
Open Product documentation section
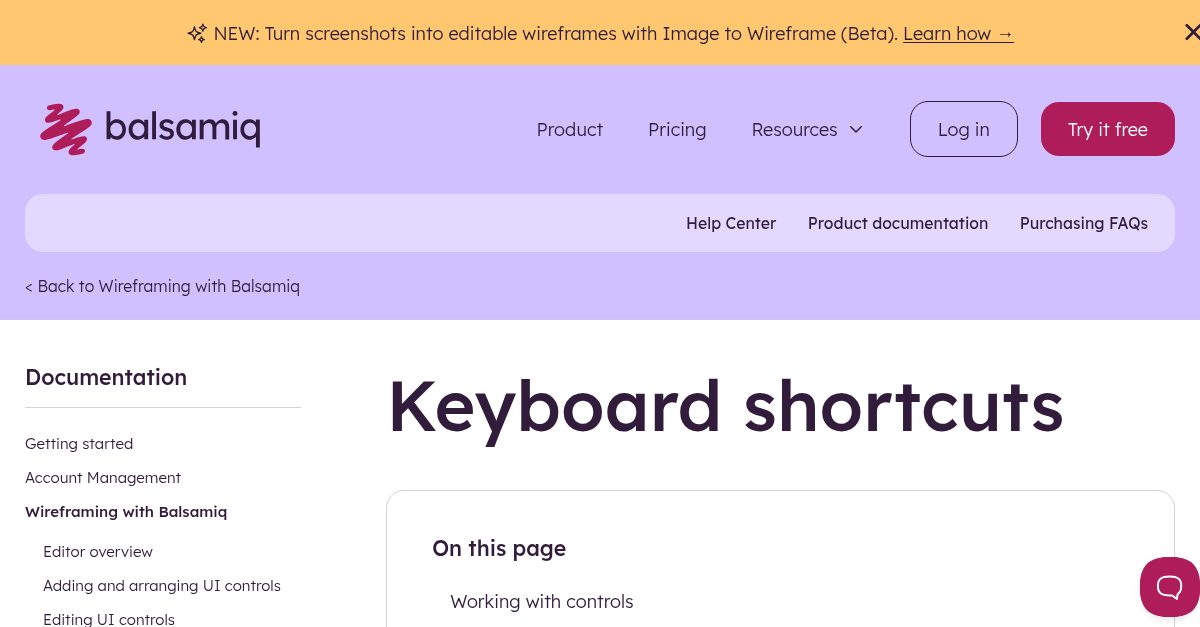897,223
